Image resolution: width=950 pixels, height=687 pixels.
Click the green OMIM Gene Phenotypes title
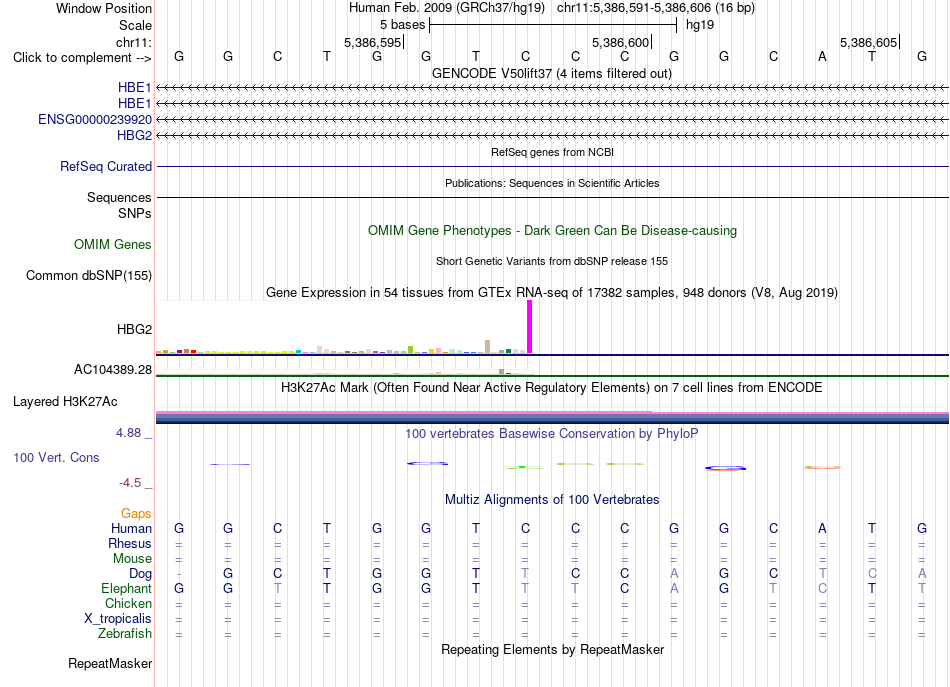point(552,230)
